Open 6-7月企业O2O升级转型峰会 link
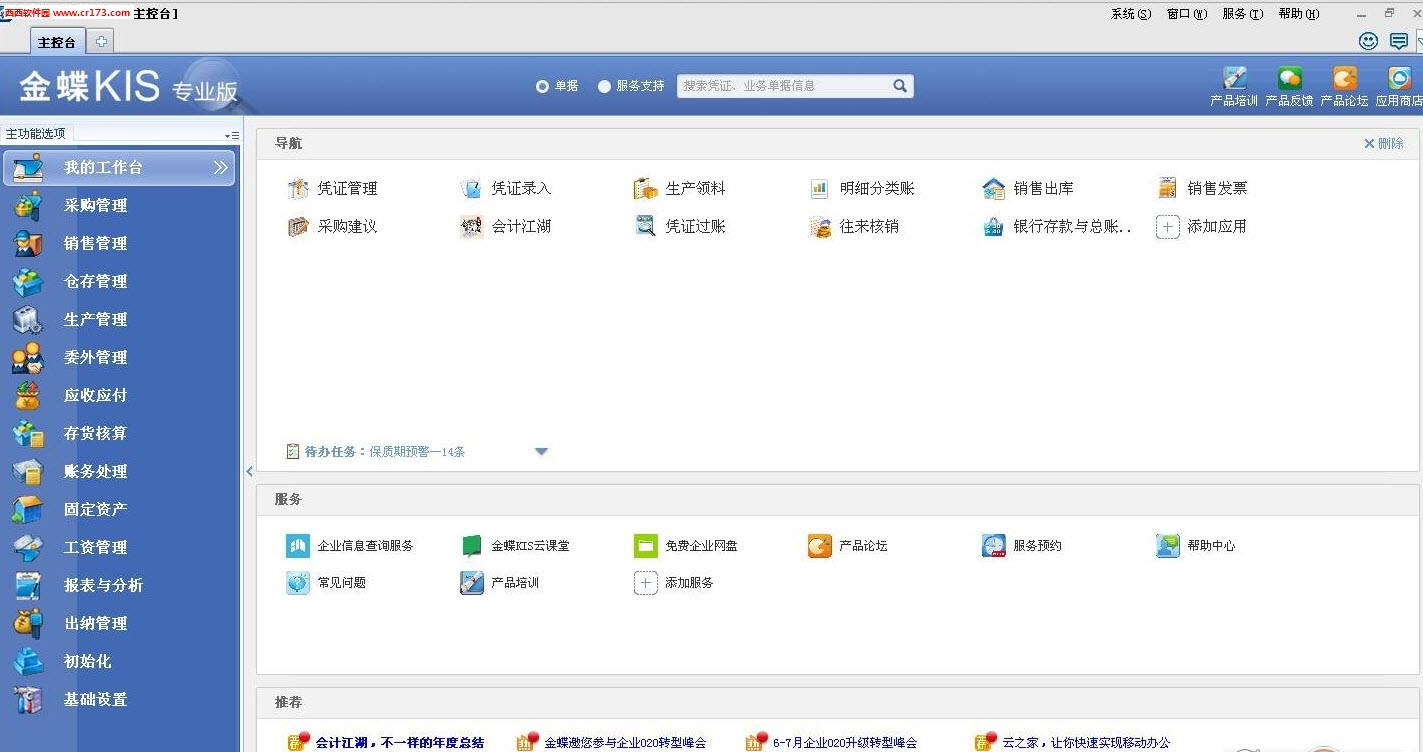The height and width of the screenshot is (752, 1423). [x=845, y=743]
